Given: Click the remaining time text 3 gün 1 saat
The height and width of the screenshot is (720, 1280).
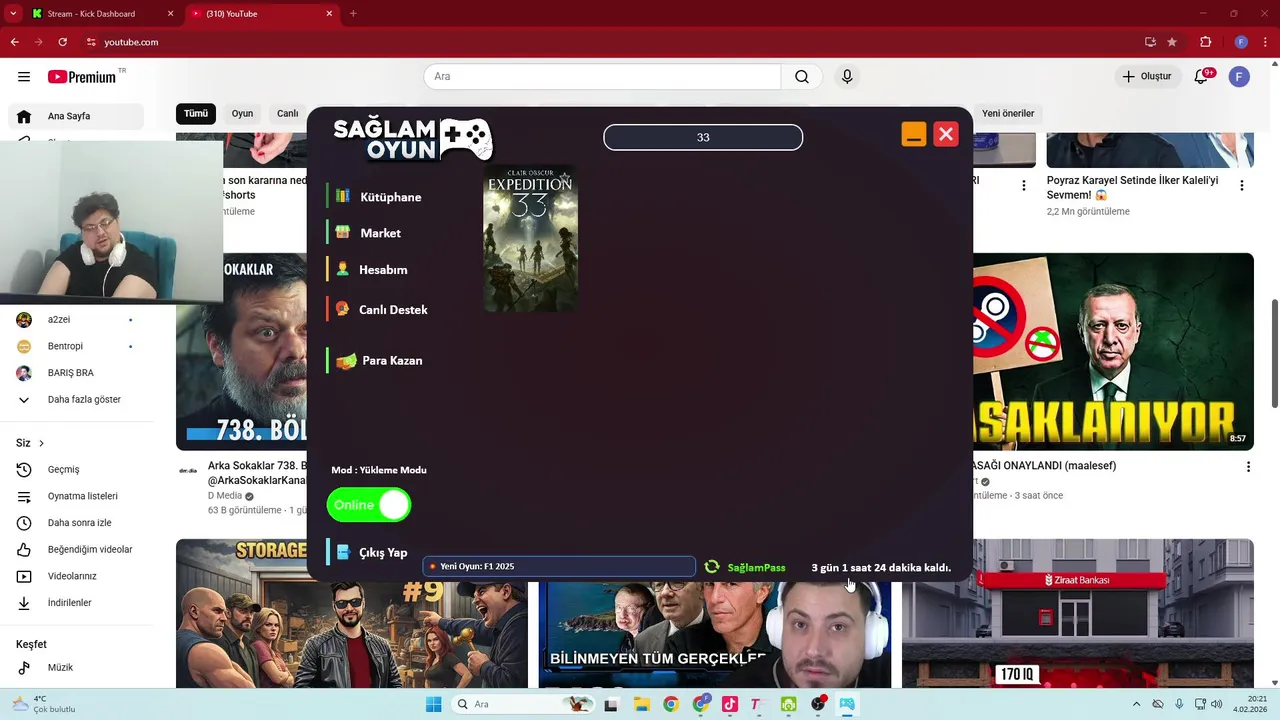Looking at the screenshot, I should (881, 568).
